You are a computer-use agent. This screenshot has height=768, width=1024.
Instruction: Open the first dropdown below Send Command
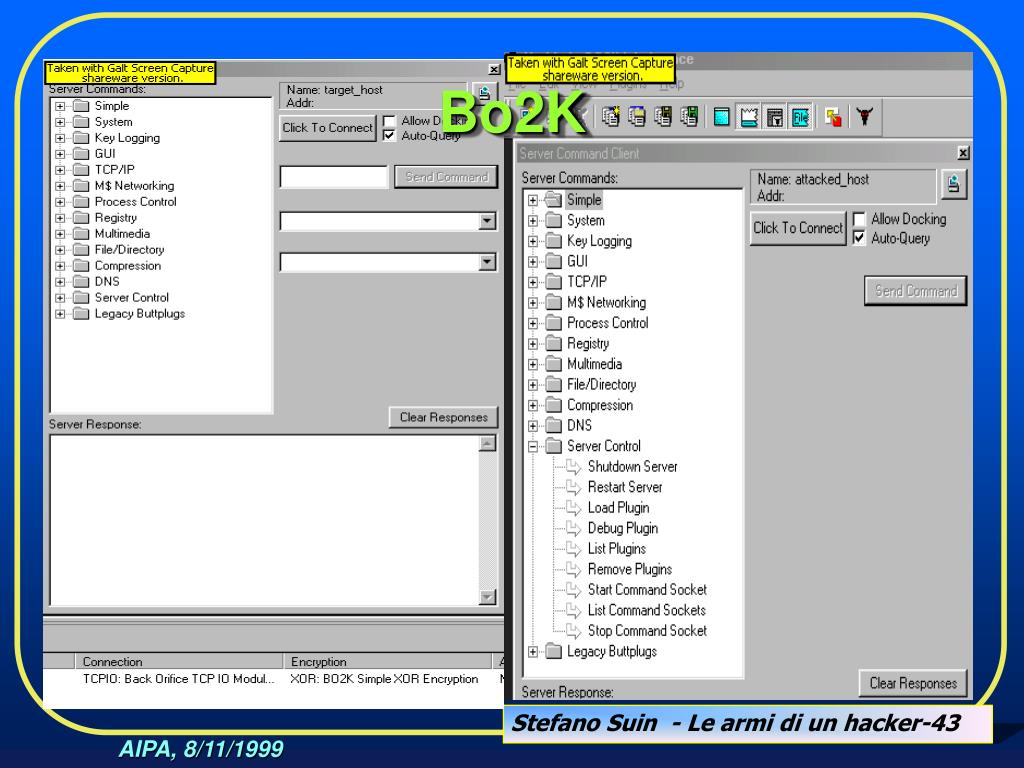[x=487, y=221]
